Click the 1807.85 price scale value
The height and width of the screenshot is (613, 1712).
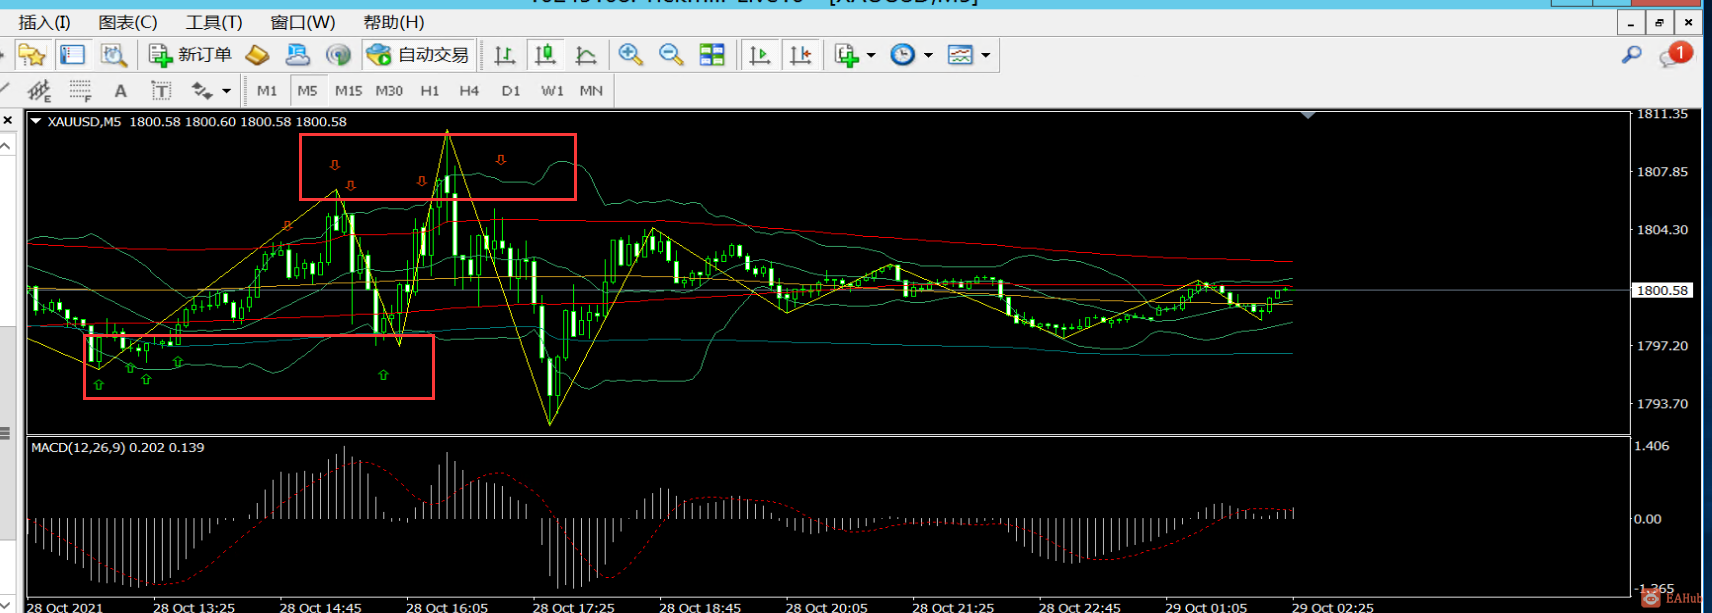coord(1662,172)
